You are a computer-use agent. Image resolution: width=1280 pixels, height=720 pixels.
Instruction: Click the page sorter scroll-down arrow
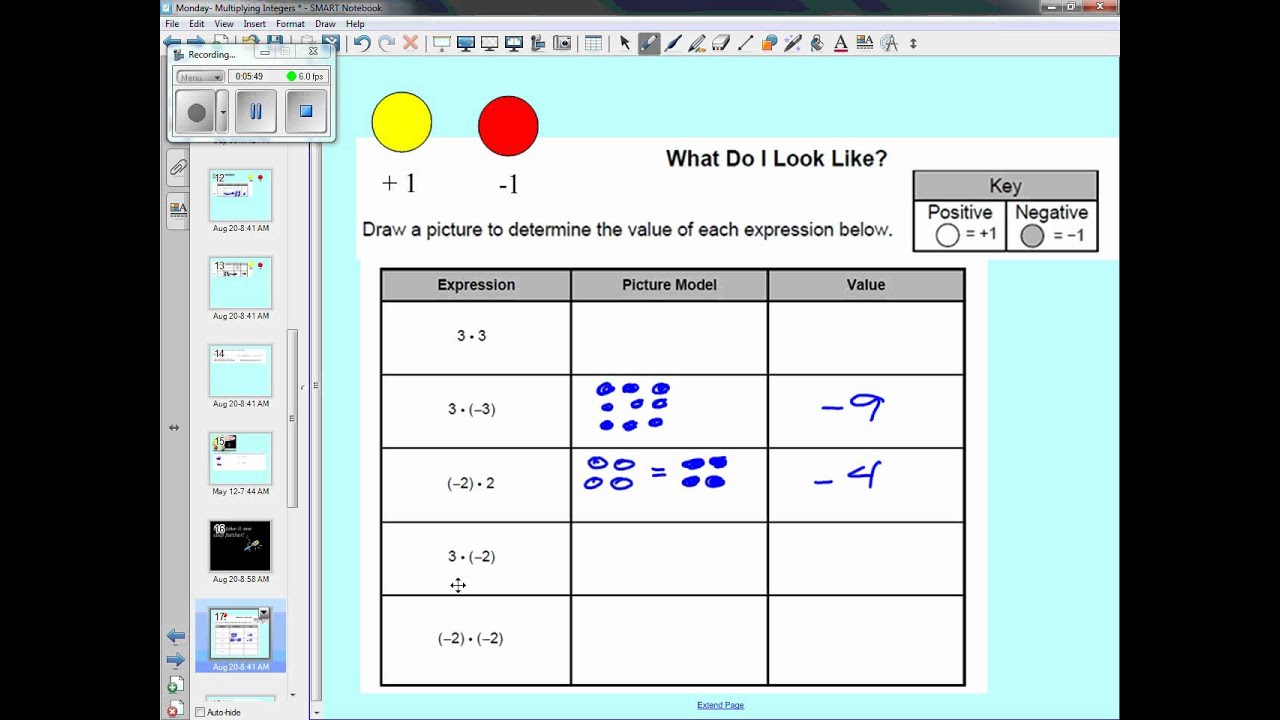[293, 694]
